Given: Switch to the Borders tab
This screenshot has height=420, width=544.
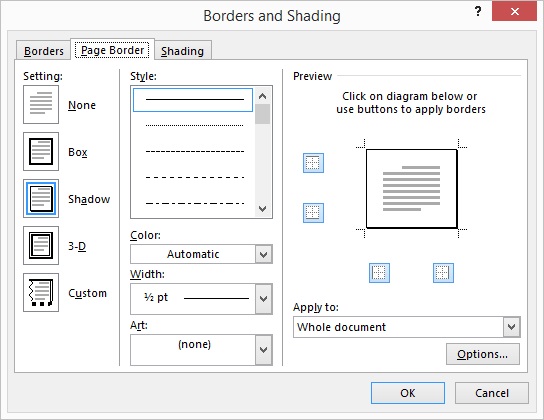Looking at the screenshot, I should (44, 51).
